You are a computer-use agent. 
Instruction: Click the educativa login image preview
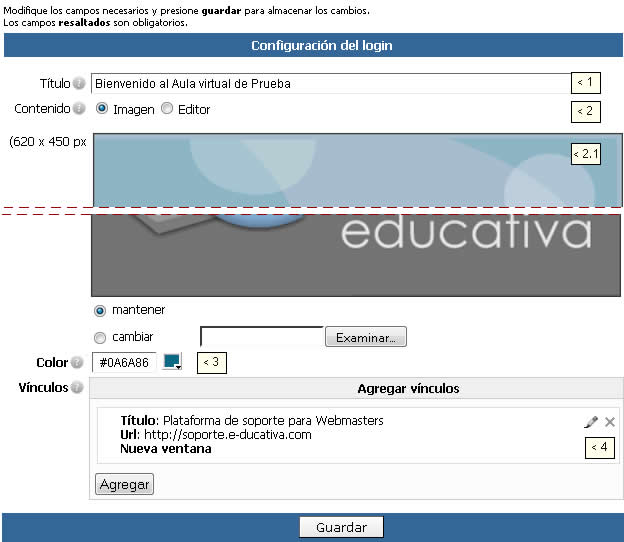click(x=357, y=215)
